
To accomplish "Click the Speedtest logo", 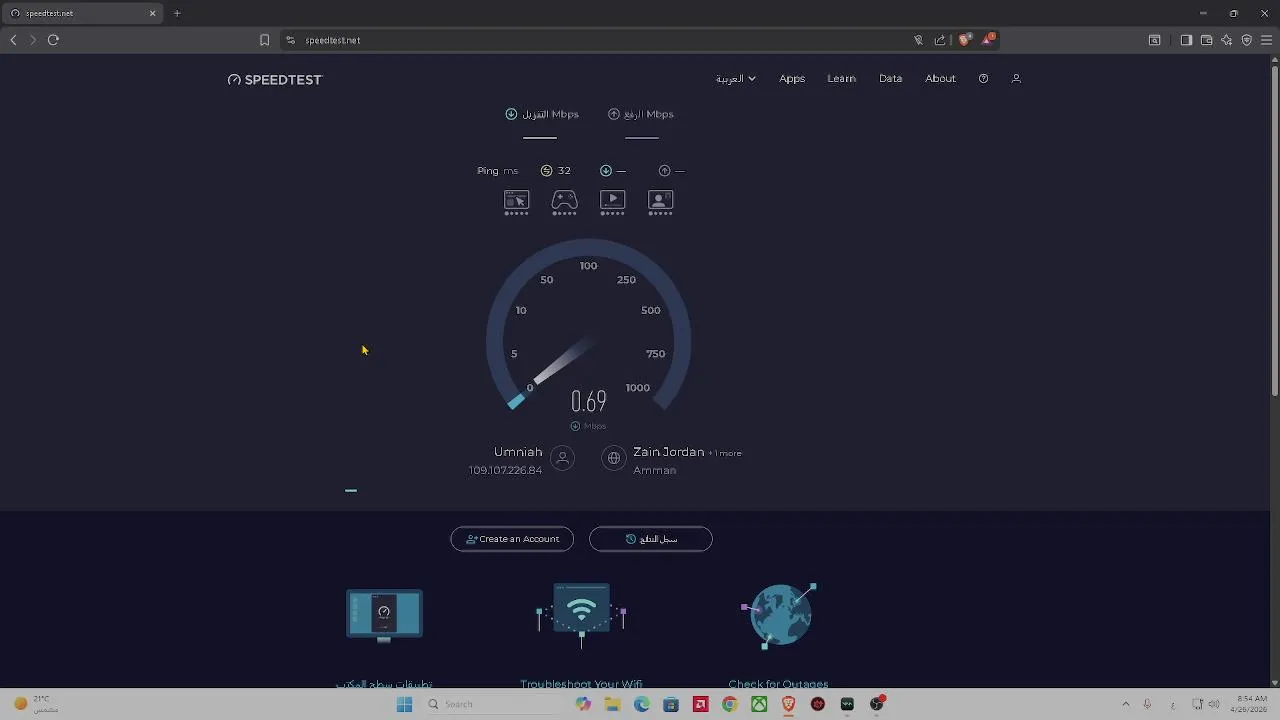I will coord(275,80).
